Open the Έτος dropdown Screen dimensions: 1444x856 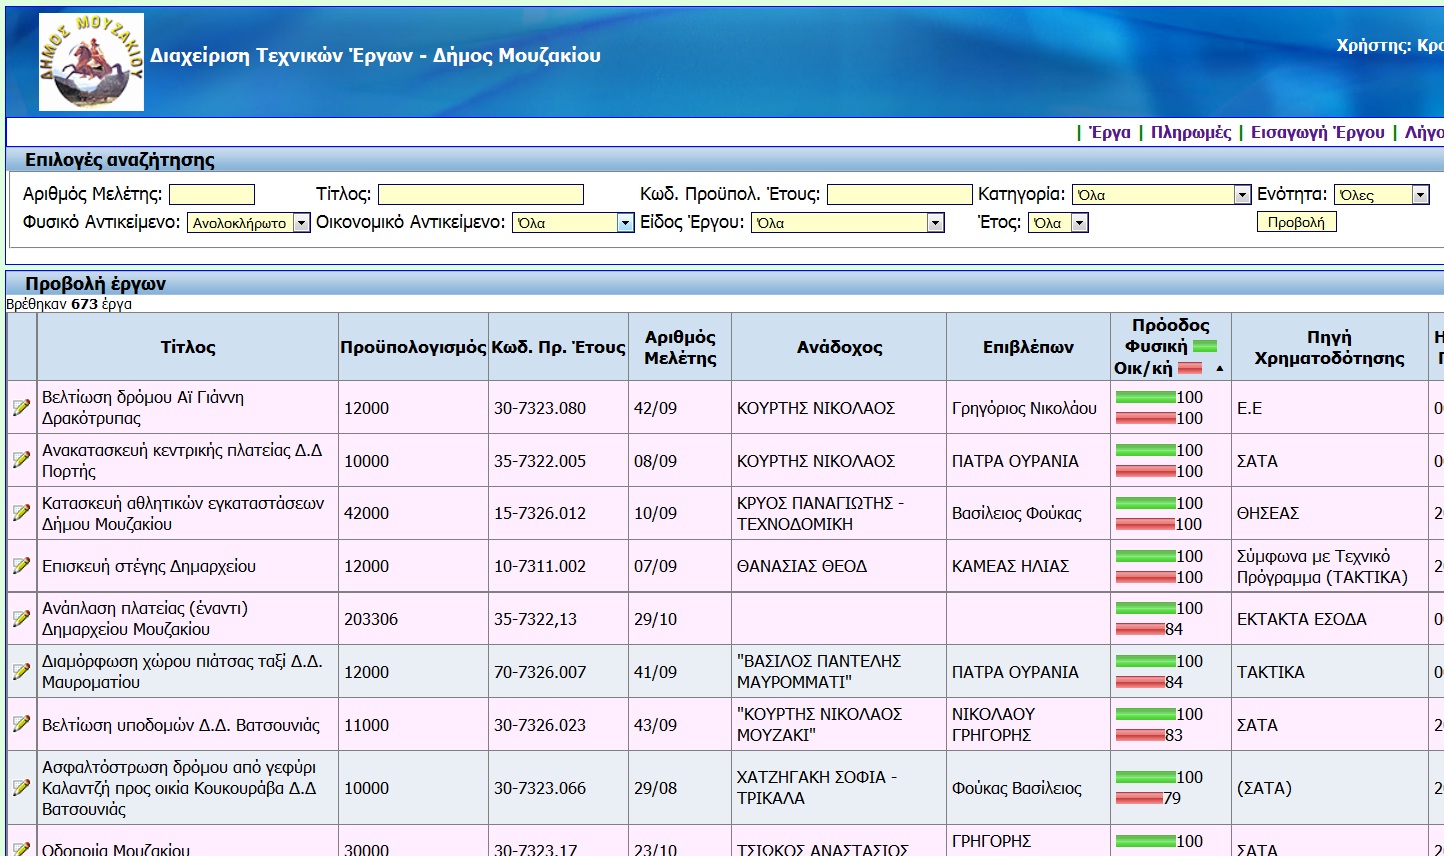[x=1058, y=223]
